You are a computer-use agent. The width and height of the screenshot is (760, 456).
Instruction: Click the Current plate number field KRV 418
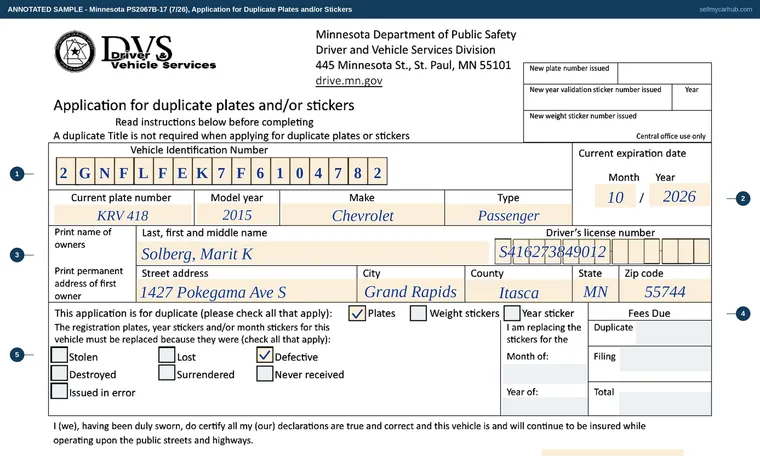coord(123,215)
